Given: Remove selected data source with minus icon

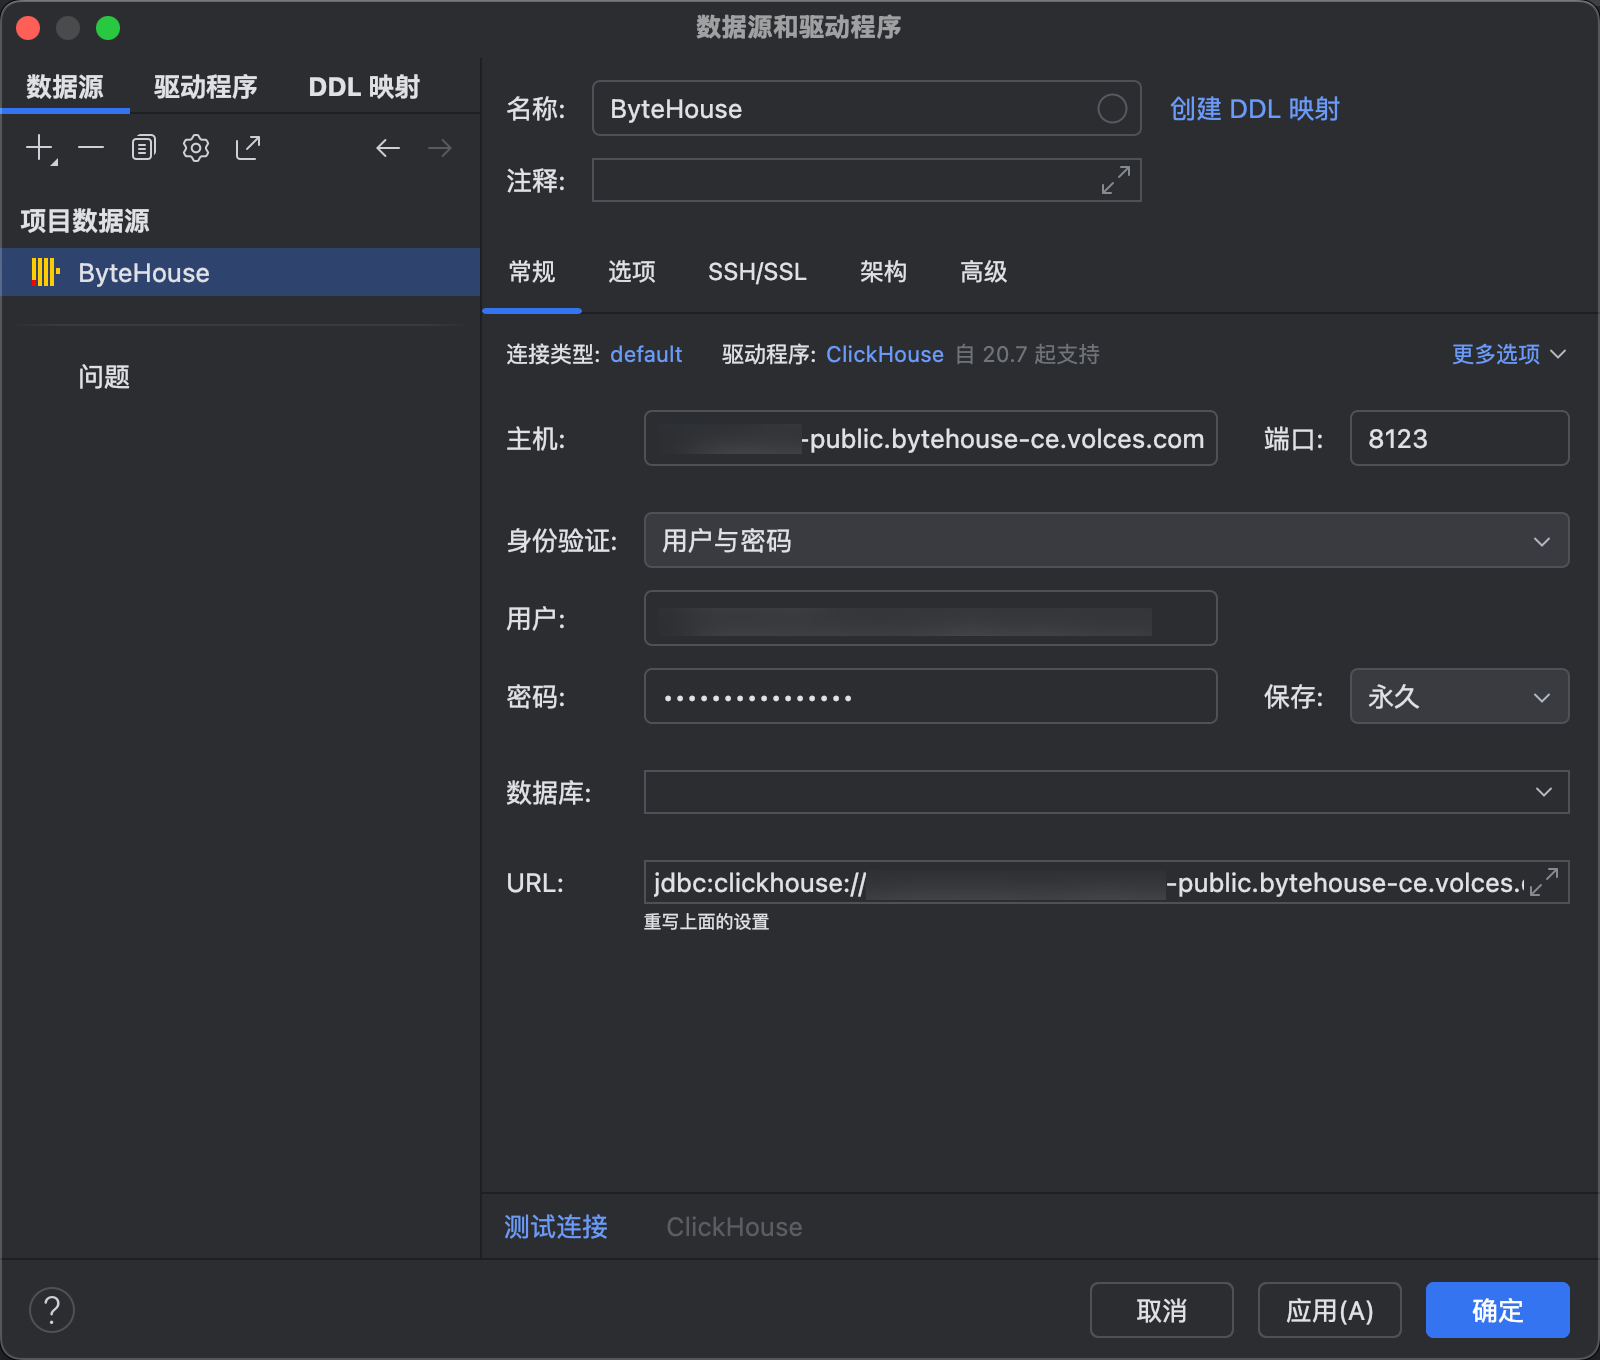Looking at the screenshot, I should point(91,149).
